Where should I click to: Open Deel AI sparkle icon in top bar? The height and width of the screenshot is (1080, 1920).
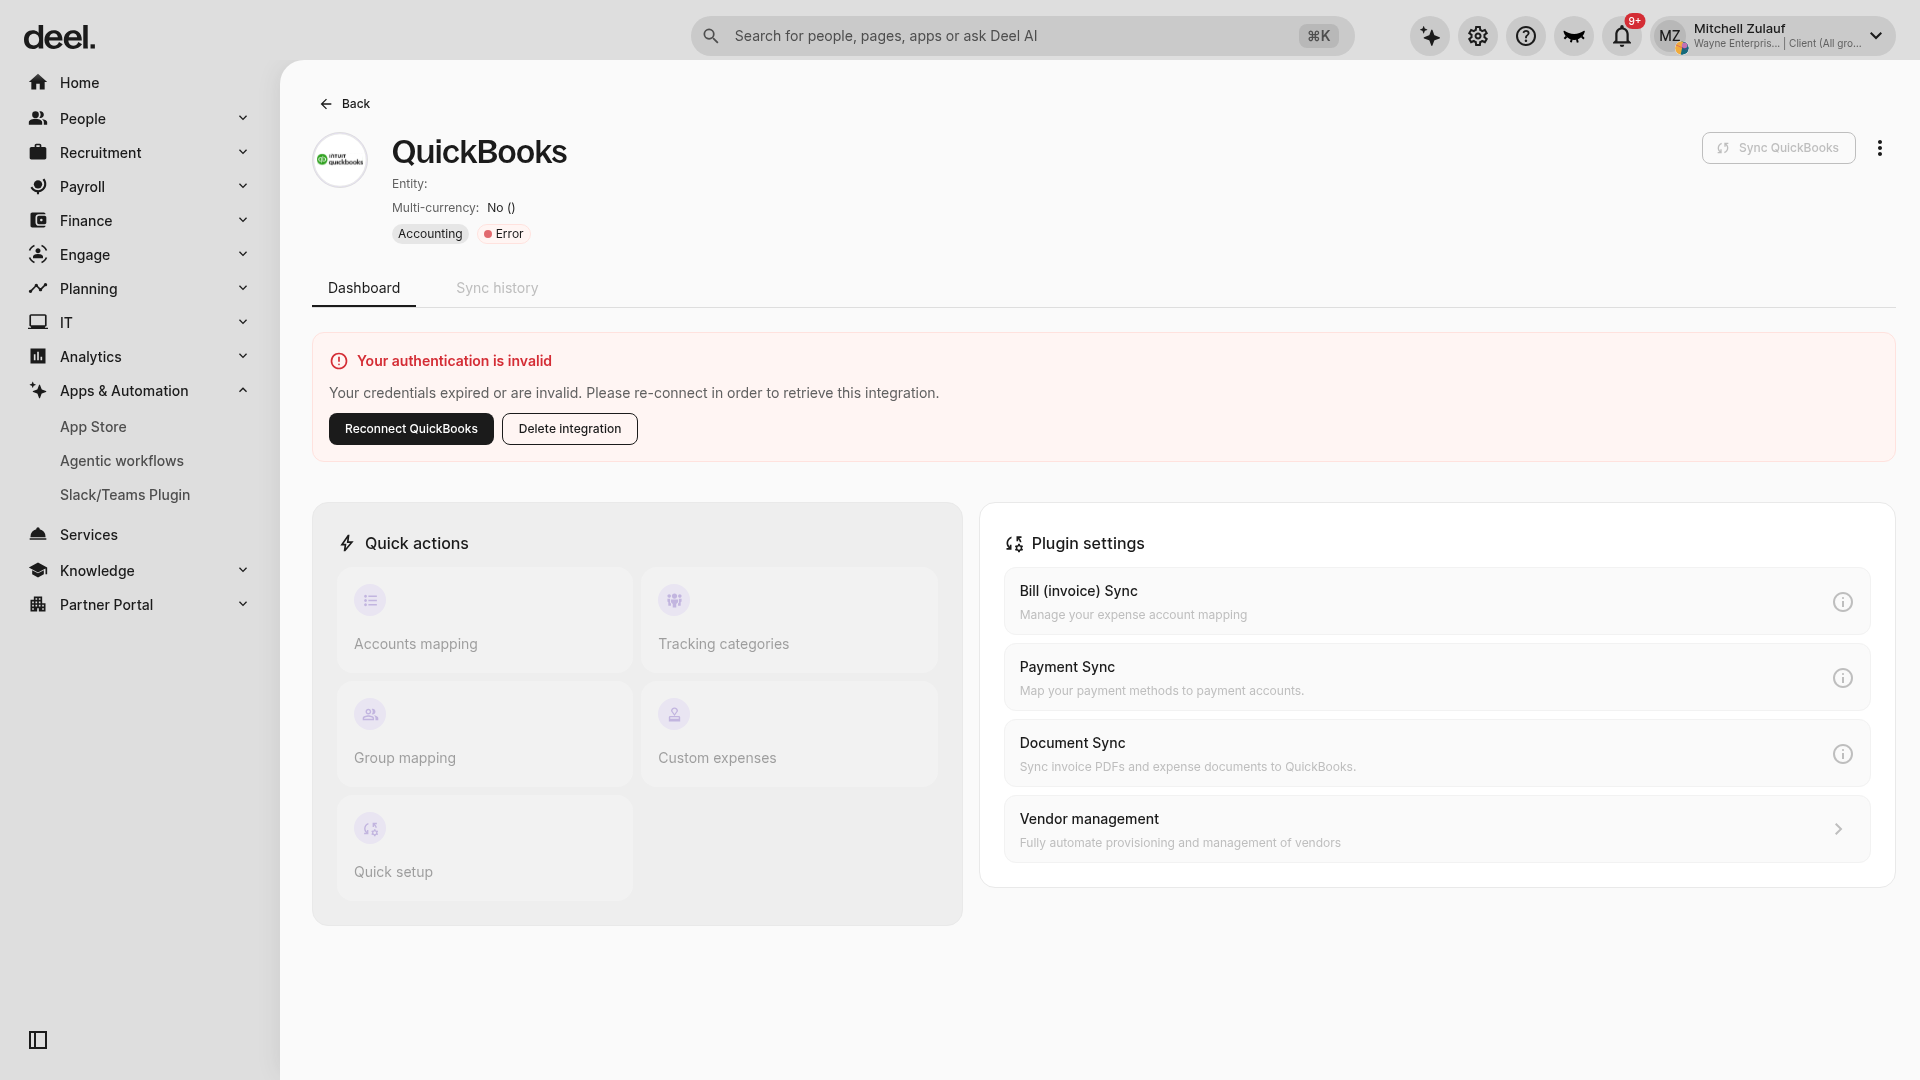click(1430, 36)
